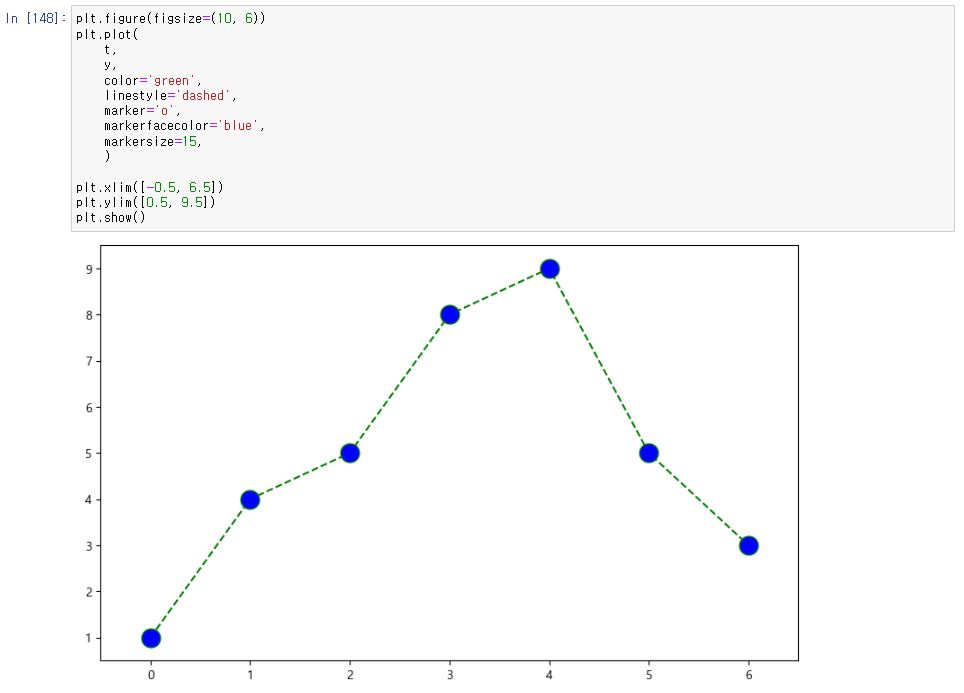Click the plt.xlim([-0.5, 6.5]) line
This screenshot has height=693, width=964.
click(149, 187)
